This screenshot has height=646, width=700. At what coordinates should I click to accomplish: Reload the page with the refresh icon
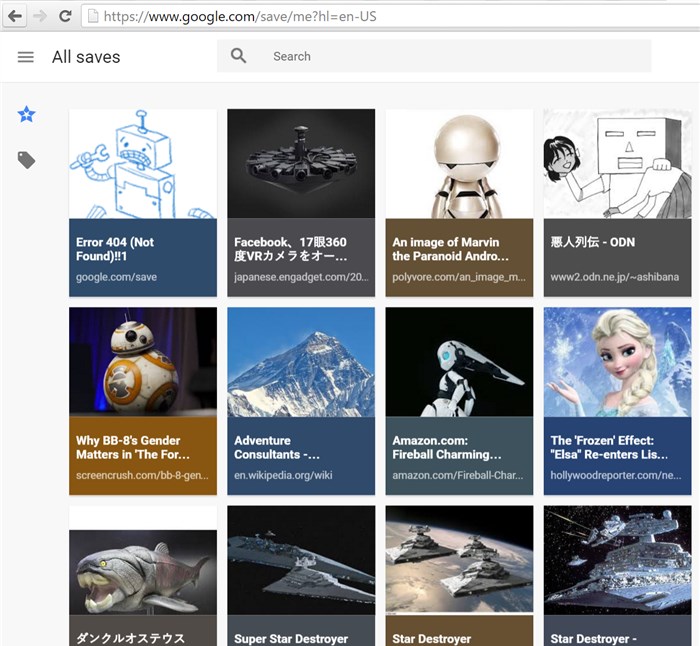tap(65, 17)
